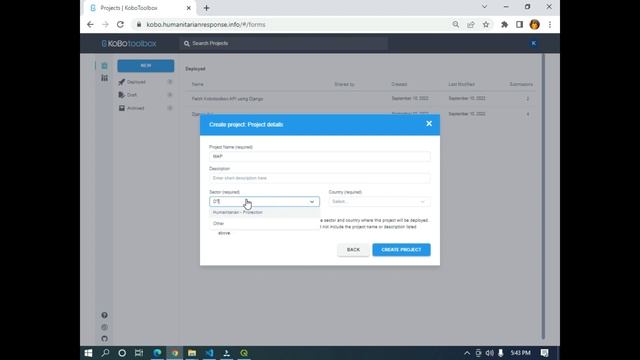
Task: Open Microsoft Edge from the taskbar
Action: 157,353
